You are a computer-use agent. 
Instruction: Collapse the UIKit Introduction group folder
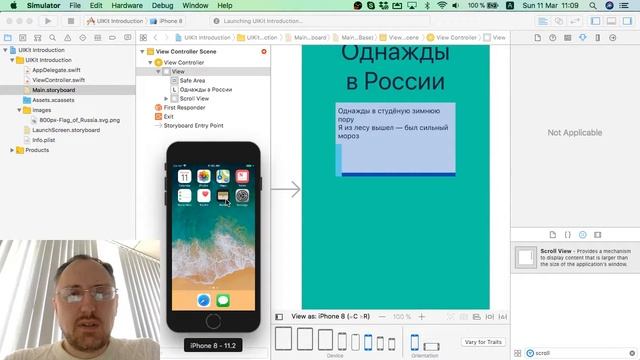tap(12, 60)
